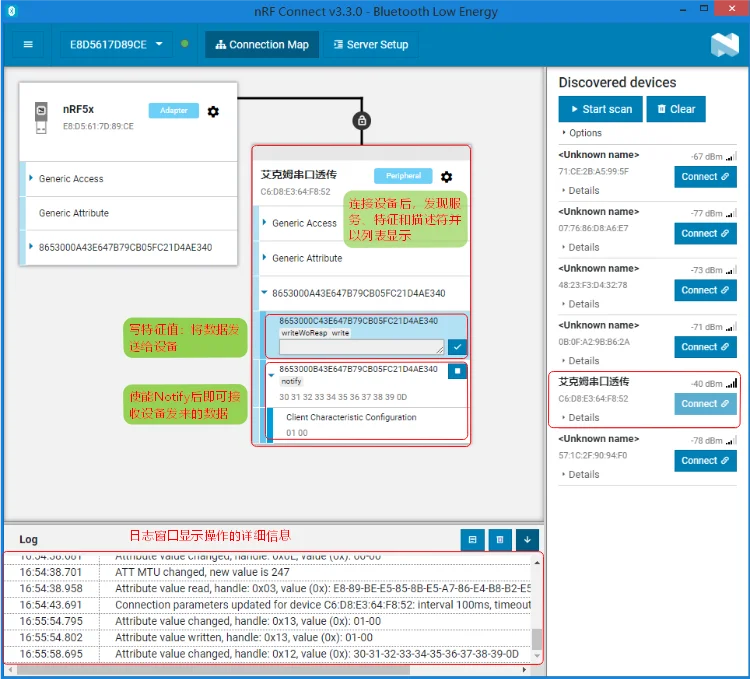Click the Nordic logo icon
Screen dimensions: 750x679
tap(724, 45)
